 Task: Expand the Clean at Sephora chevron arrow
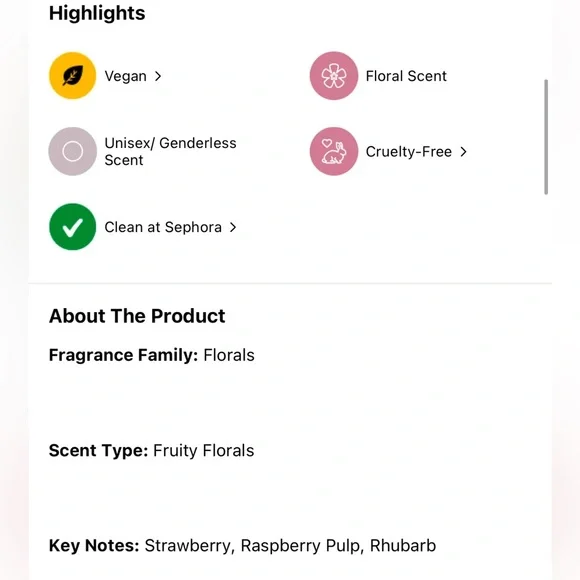pos(233,227)
